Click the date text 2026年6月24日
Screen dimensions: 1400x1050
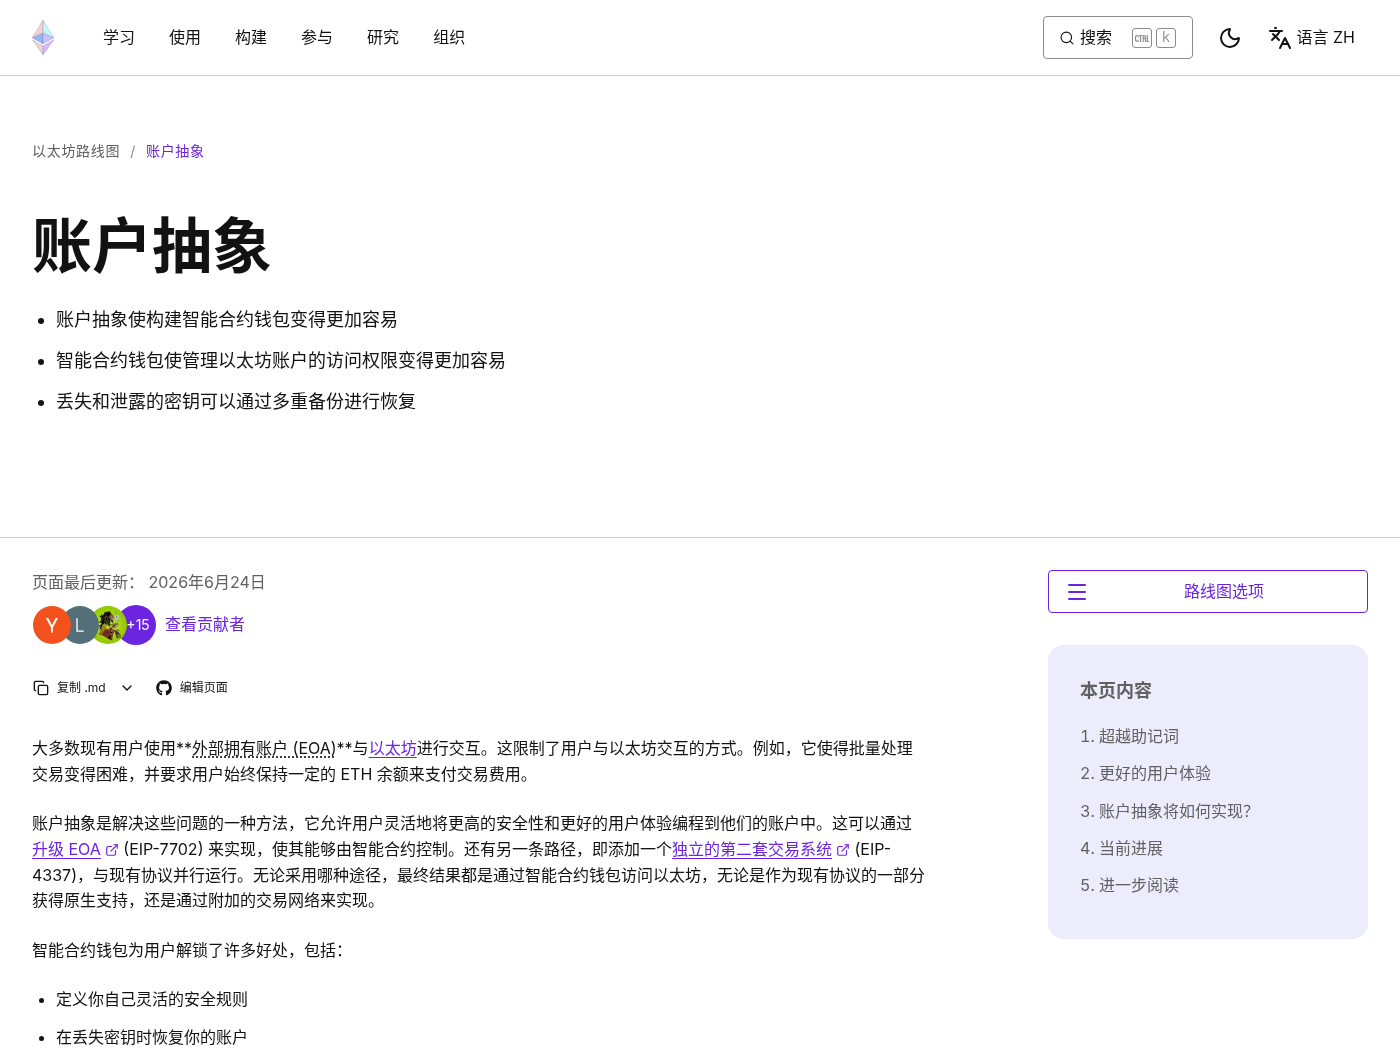[x=207, y=583]
